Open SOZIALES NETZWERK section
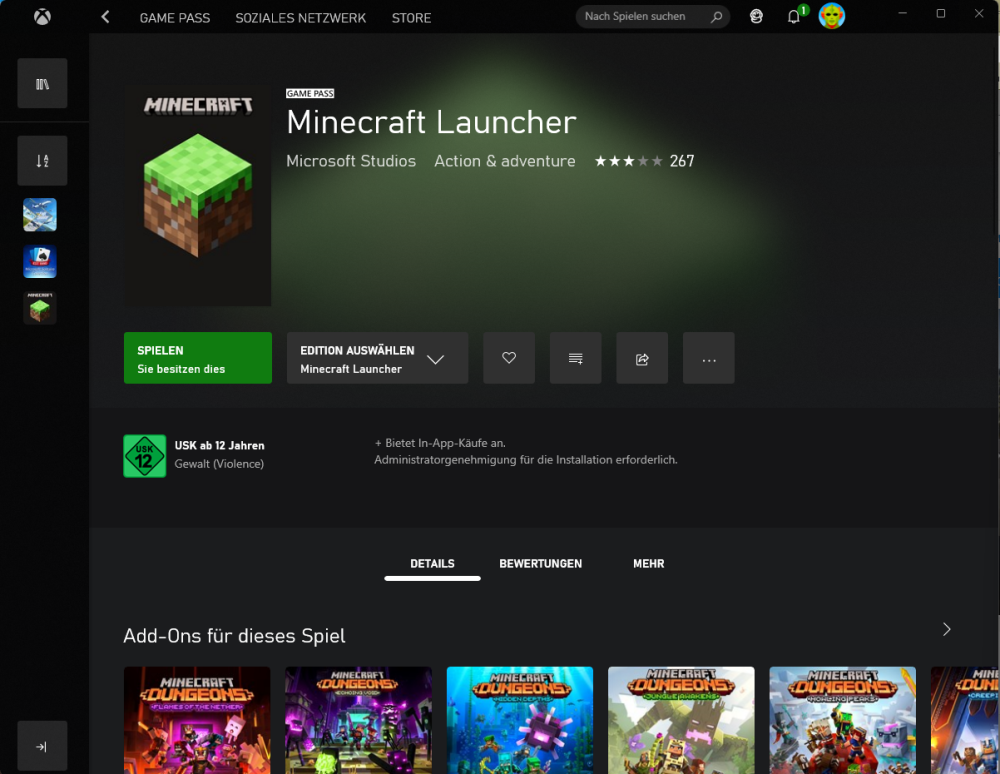 (300, 18)
